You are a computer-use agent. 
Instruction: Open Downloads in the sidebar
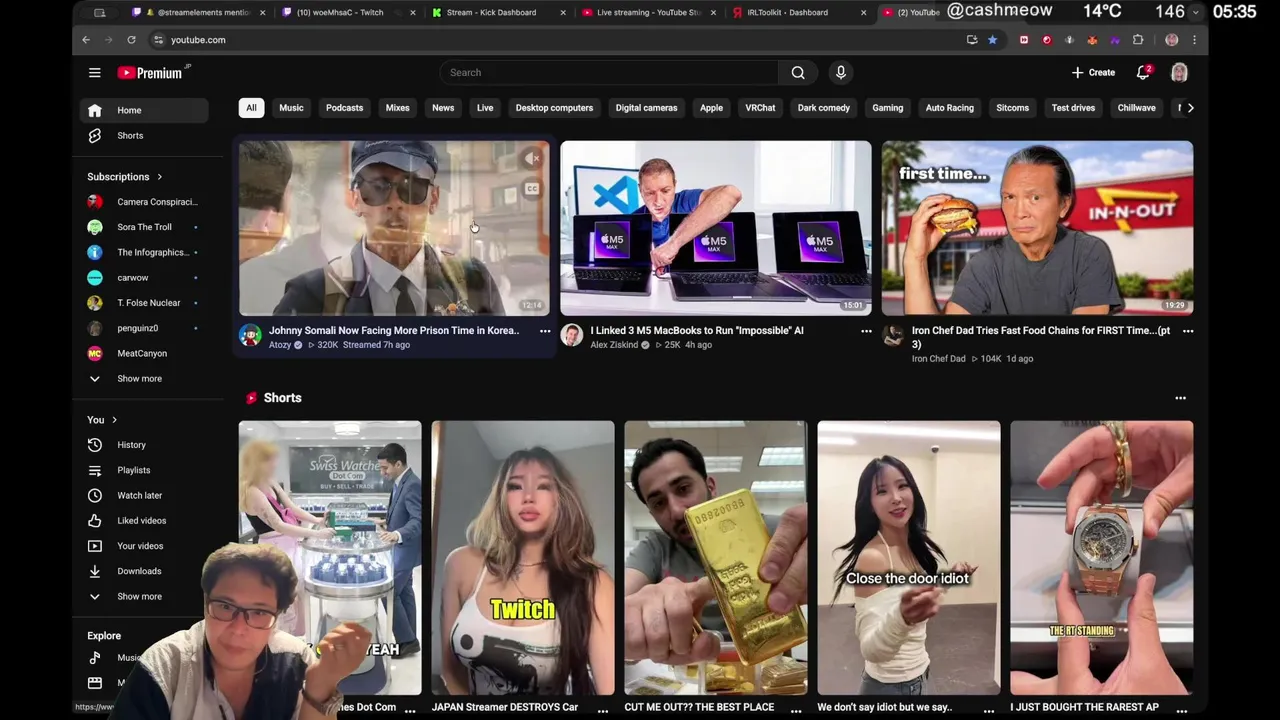point(144,571)
